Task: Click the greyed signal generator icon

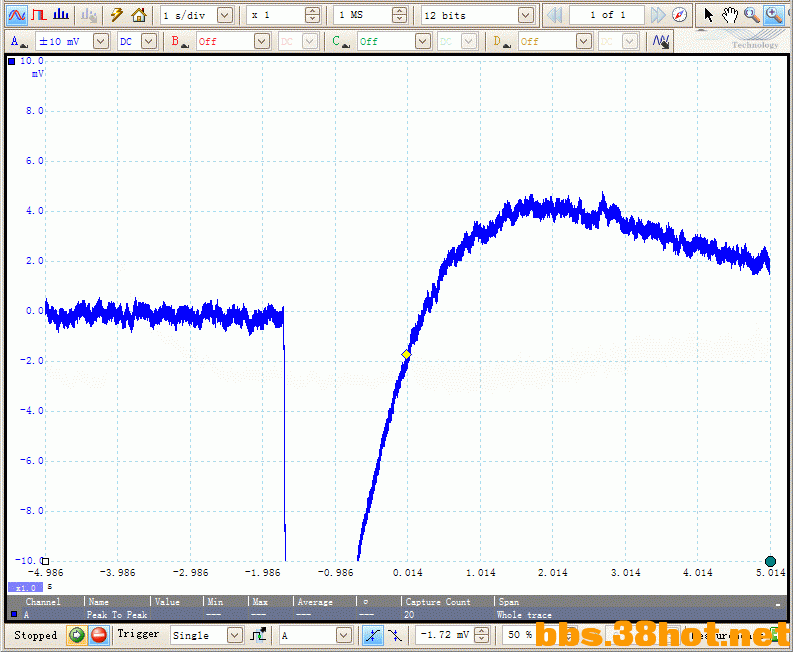Action: [x=89, y=15]
